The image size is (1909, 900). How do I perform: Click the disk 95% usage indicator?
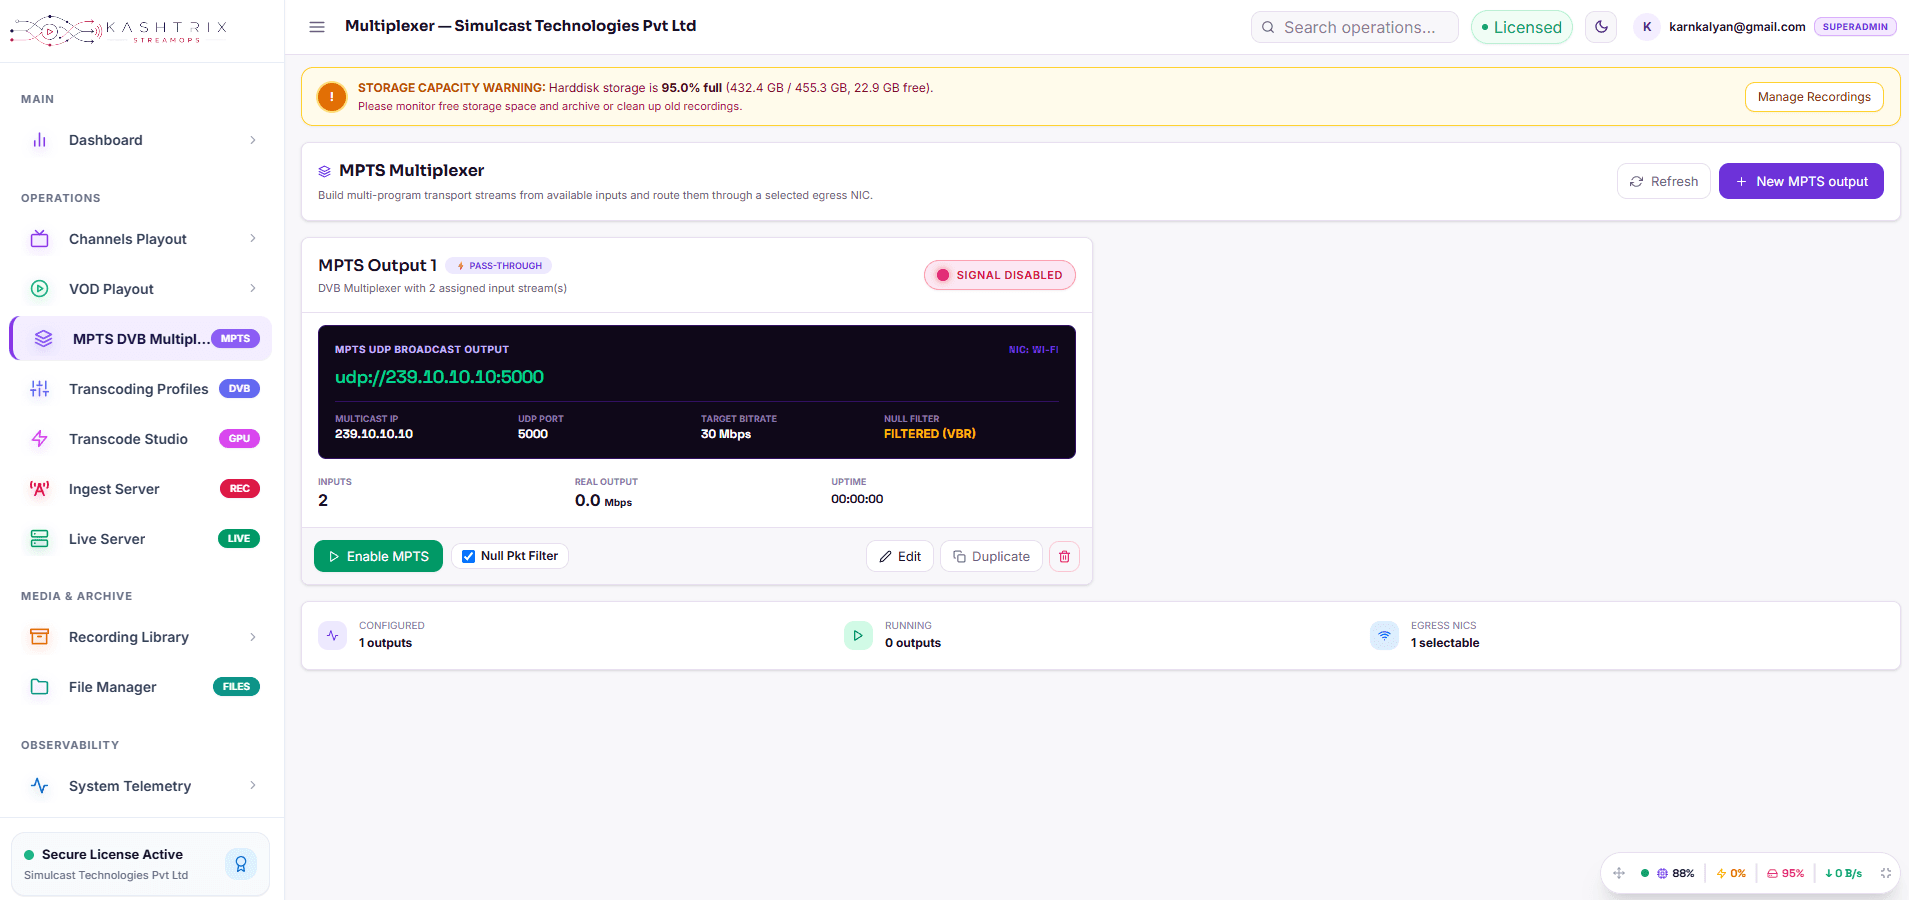(x=1786, y=873)
